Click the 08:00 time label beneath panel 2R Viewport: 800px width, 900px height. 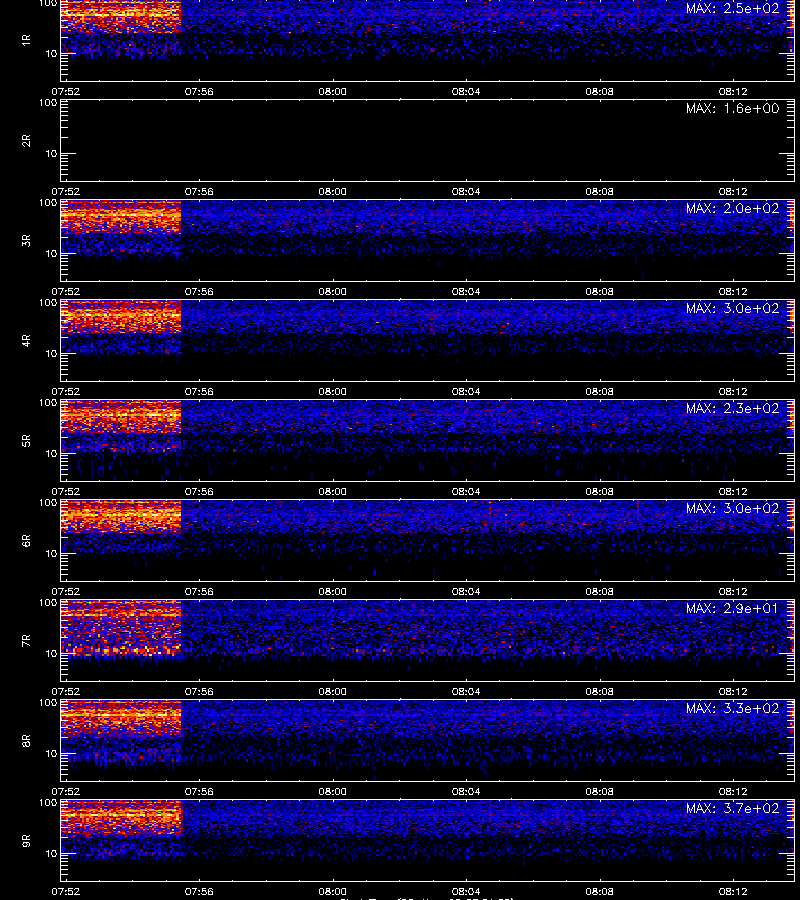pyautogui.click(x=332, y=192)
